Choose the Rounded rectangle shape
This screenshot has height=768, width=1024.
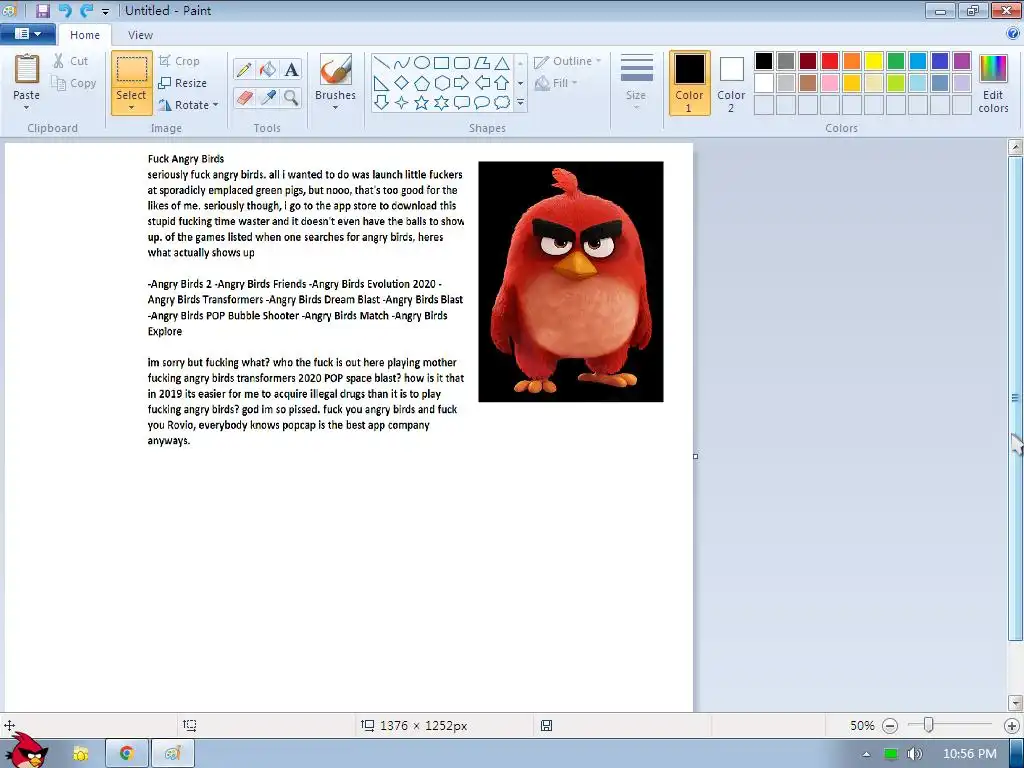click(x=462, y=63)
